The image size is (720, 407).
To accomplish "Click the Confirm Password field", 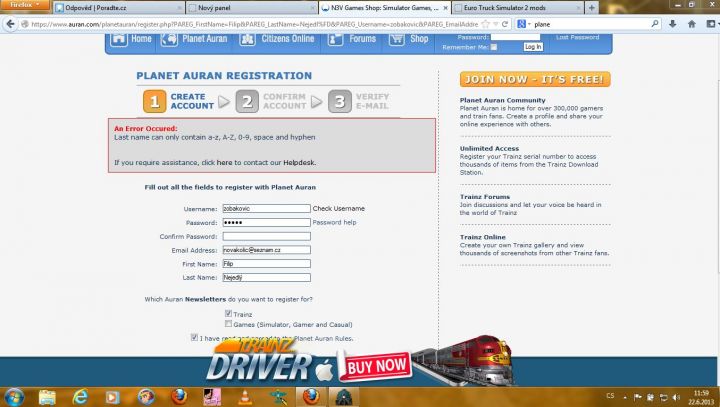I will [x=266, y=236].
